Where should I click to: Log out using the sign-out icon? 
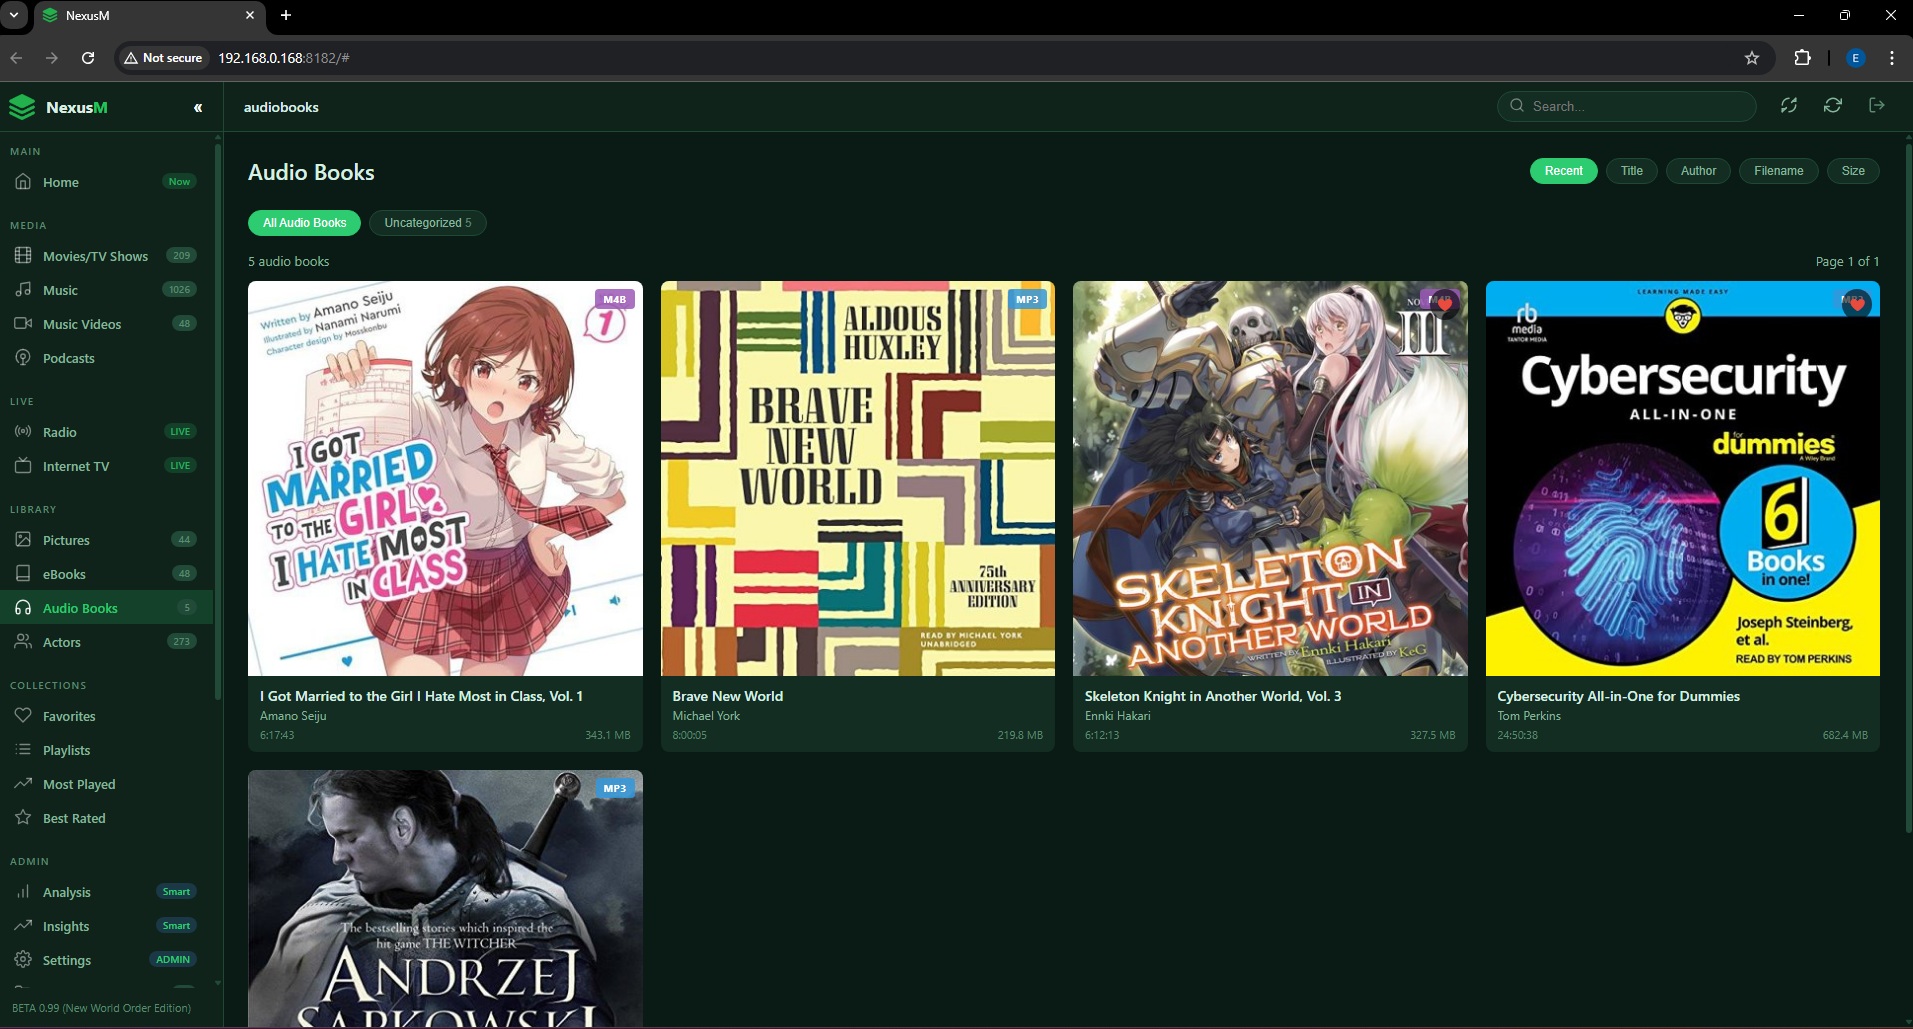1877,105
